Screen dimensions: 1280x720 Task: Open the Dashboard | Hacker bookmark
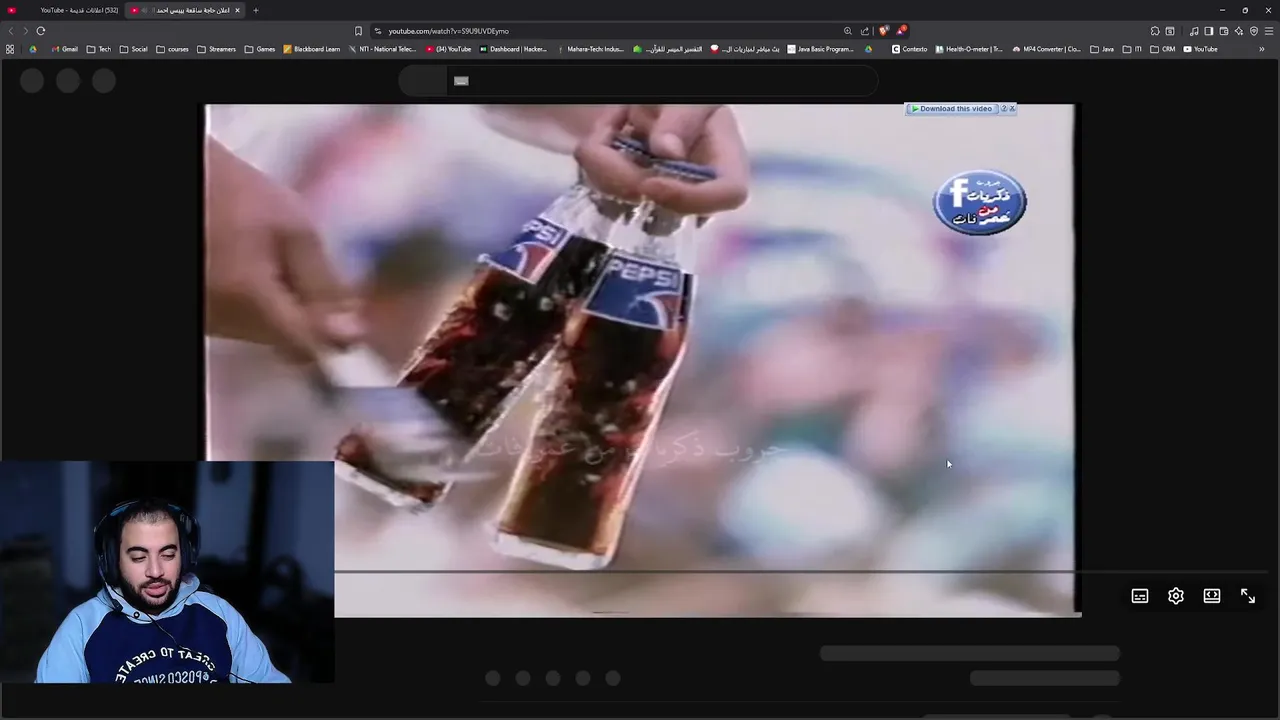pyautogui.click(x=513, y=49)
